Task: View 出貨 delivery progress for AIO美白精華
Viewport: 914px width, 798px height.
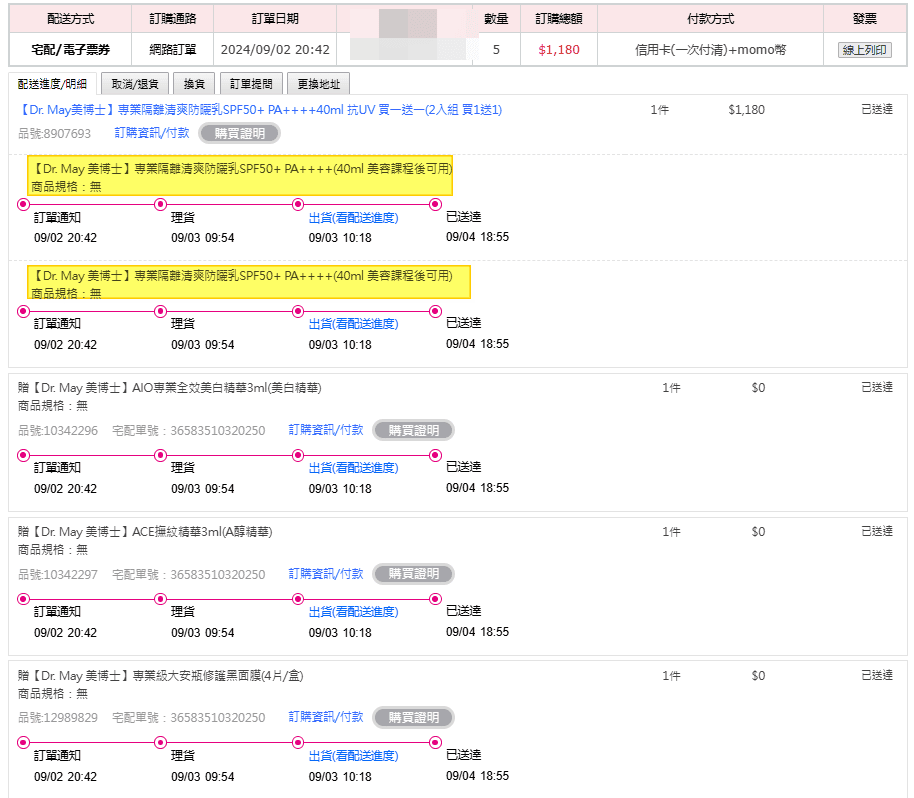Action: point(353,468)
